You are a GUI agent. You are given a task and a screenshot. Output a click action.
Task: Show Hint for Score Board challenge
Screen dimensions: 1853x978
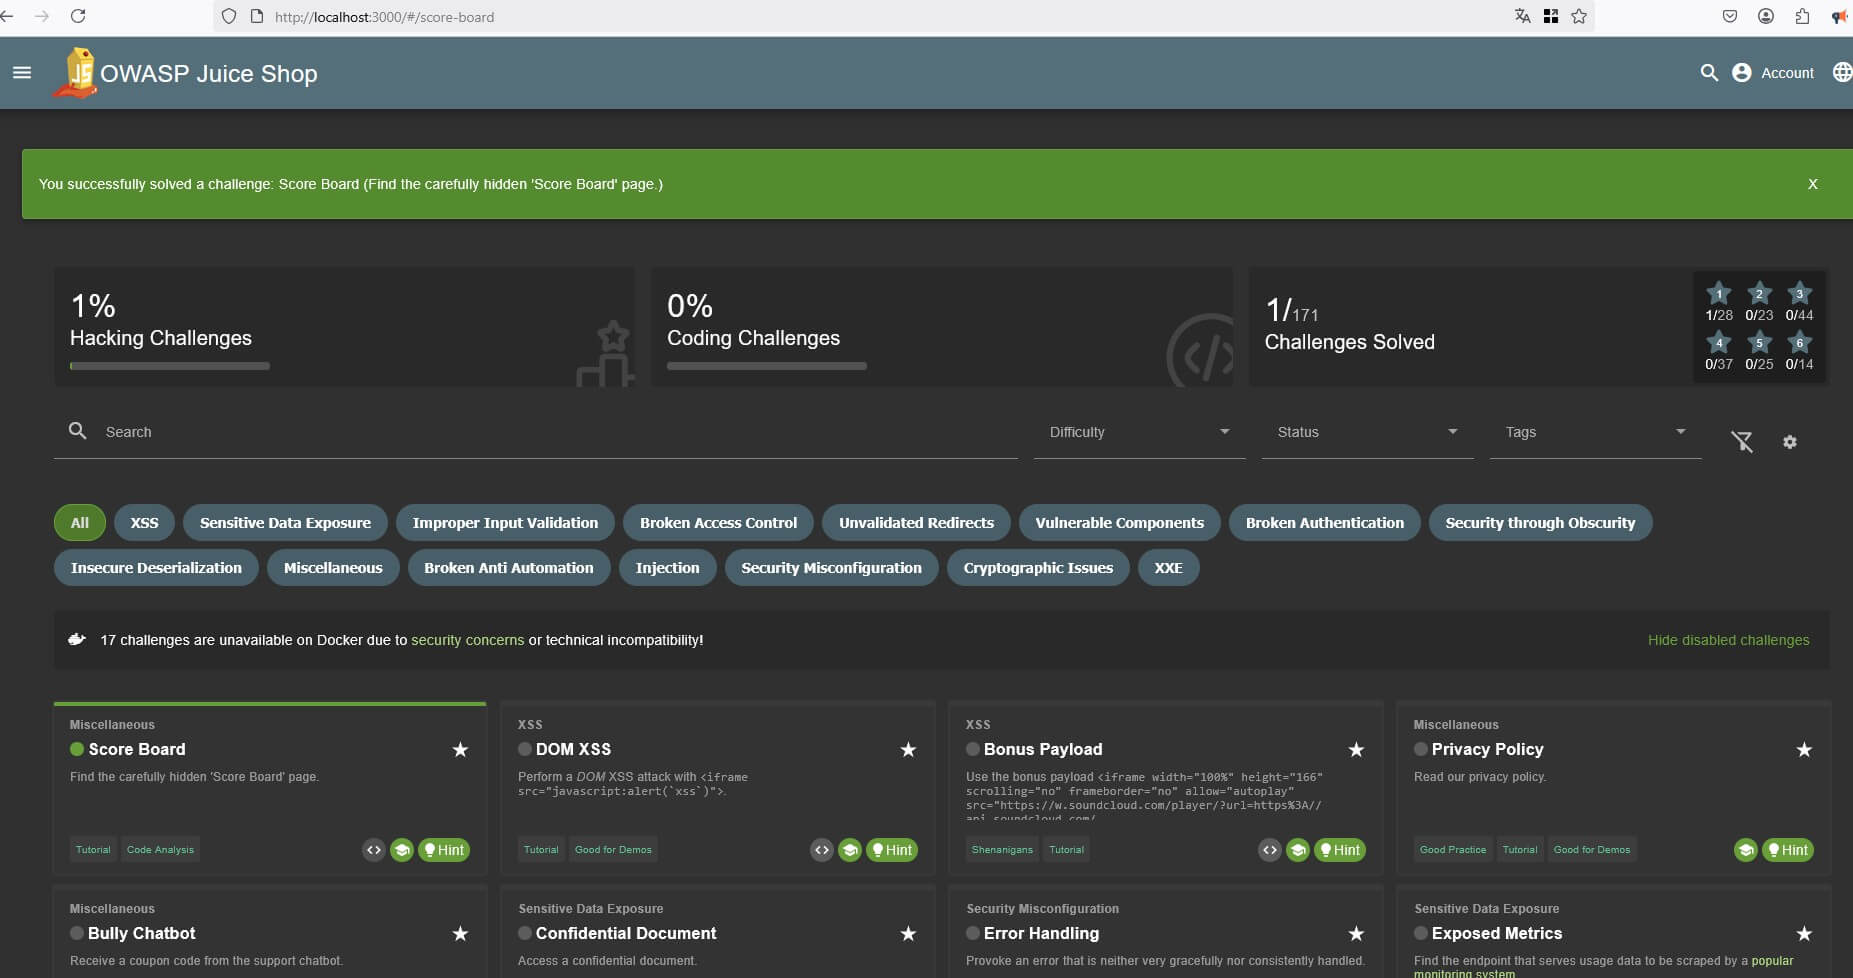(444, 850)
